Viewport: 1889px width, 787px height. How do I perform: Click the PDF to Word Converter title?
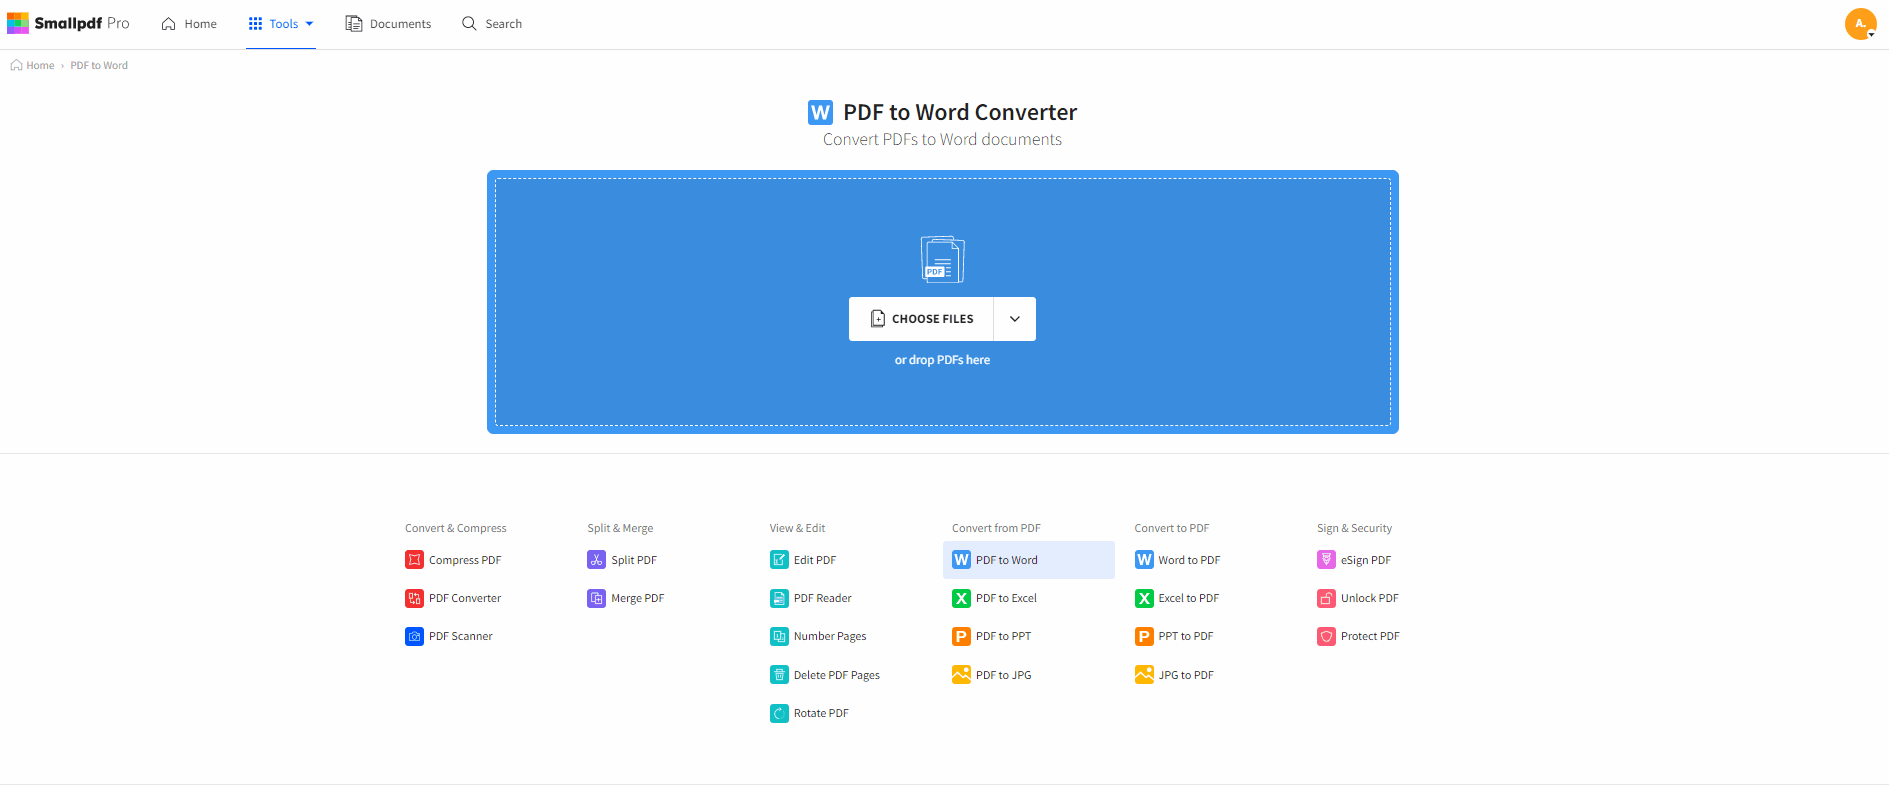[x=960, y=112]
